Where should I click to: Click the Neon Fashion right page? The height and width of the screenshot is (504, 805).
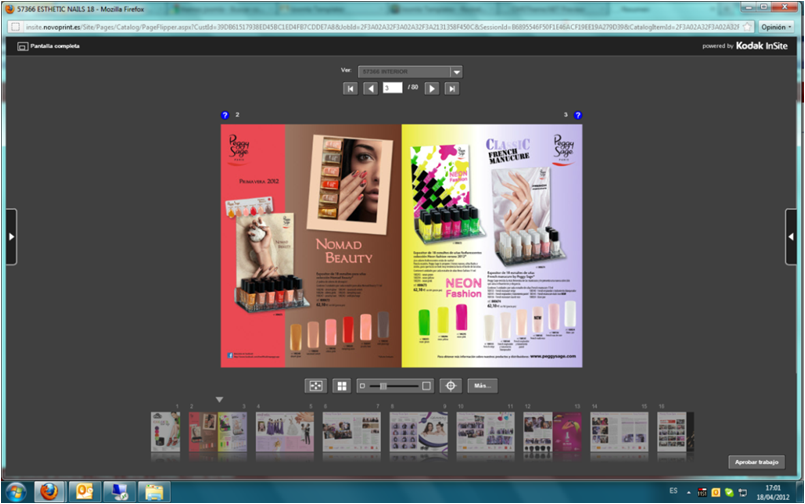[492, 246]
